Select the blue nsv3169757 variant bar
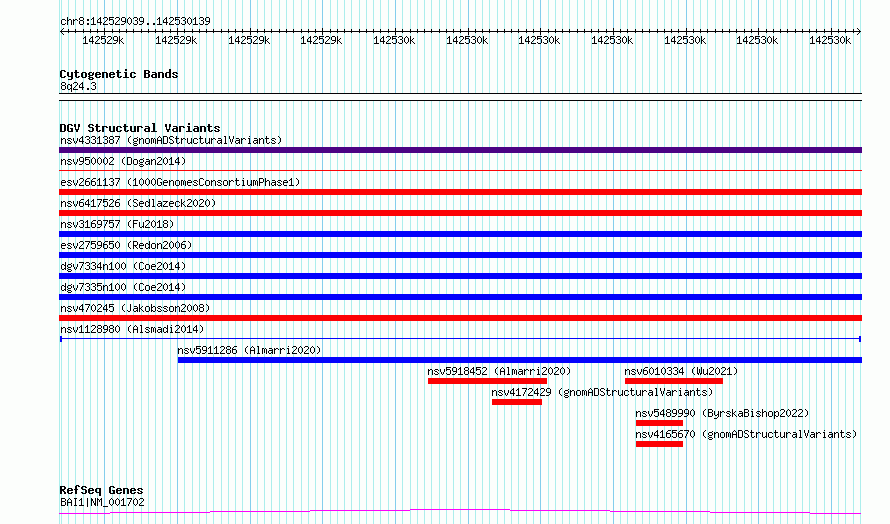Image resolution: width=890 pixels, height=524 pixels. (460, 234)
